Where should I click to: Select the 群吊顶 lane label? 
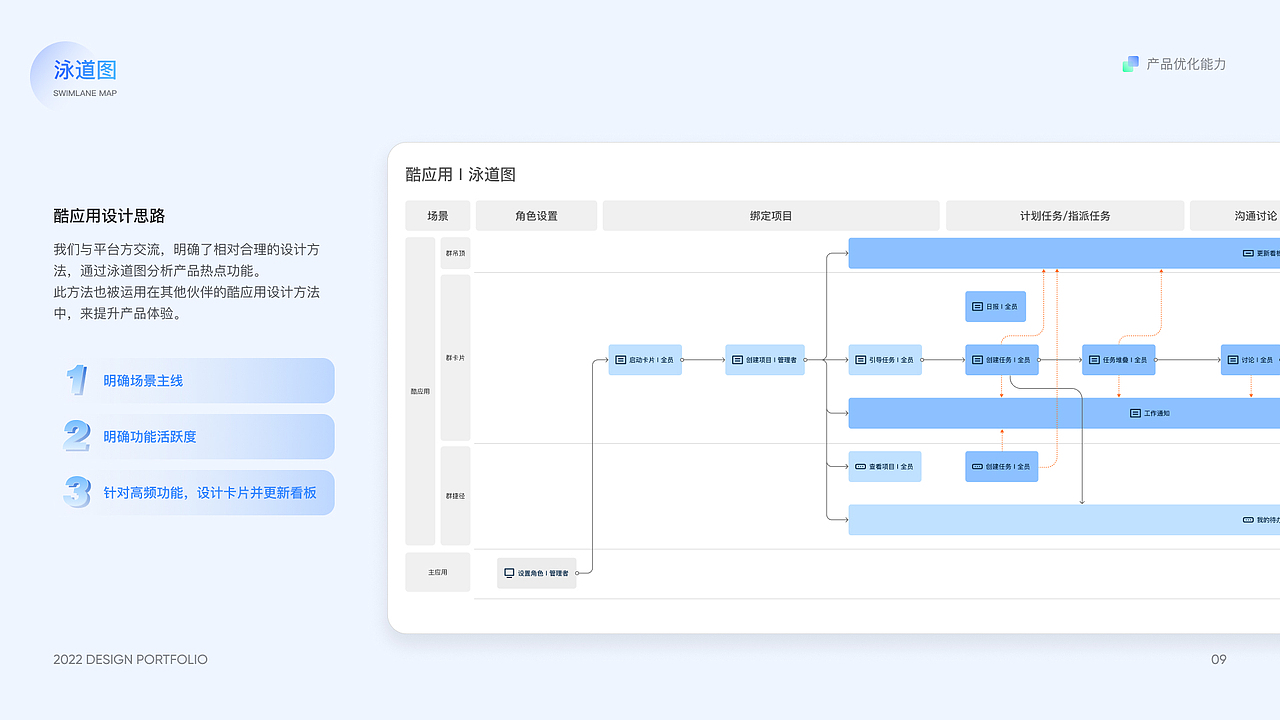pyautogui.click(x=455, y=253)
